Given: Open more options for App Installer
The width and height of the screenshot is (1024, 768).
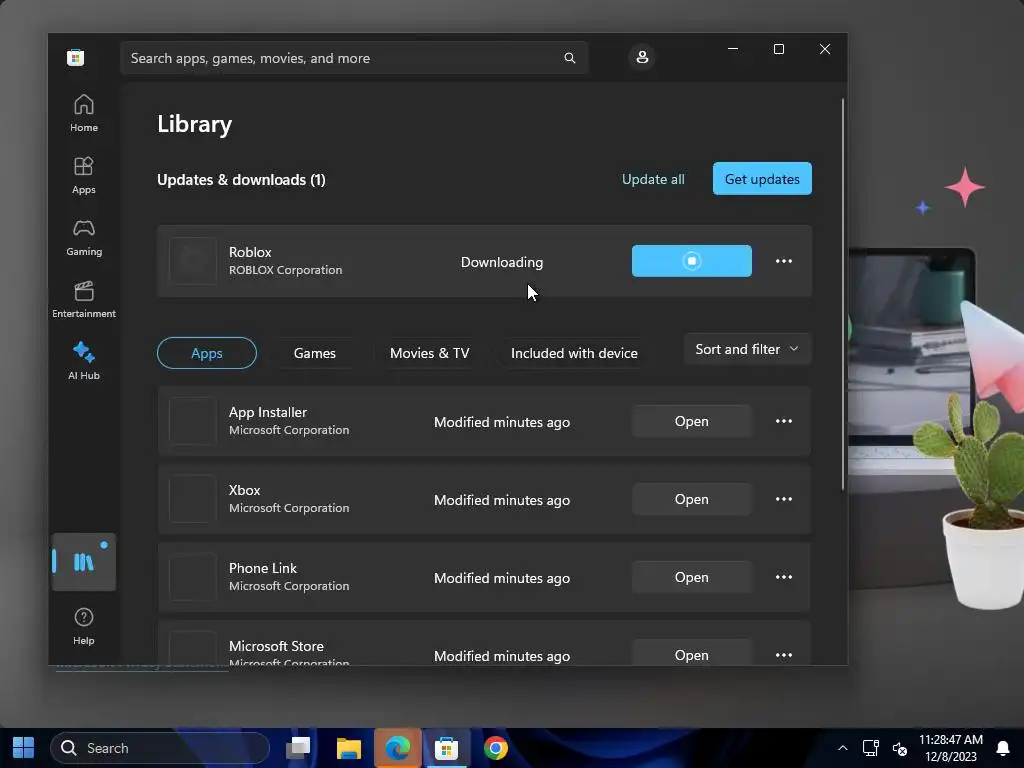Looking at the screenshot, I should tap(784, 421).
